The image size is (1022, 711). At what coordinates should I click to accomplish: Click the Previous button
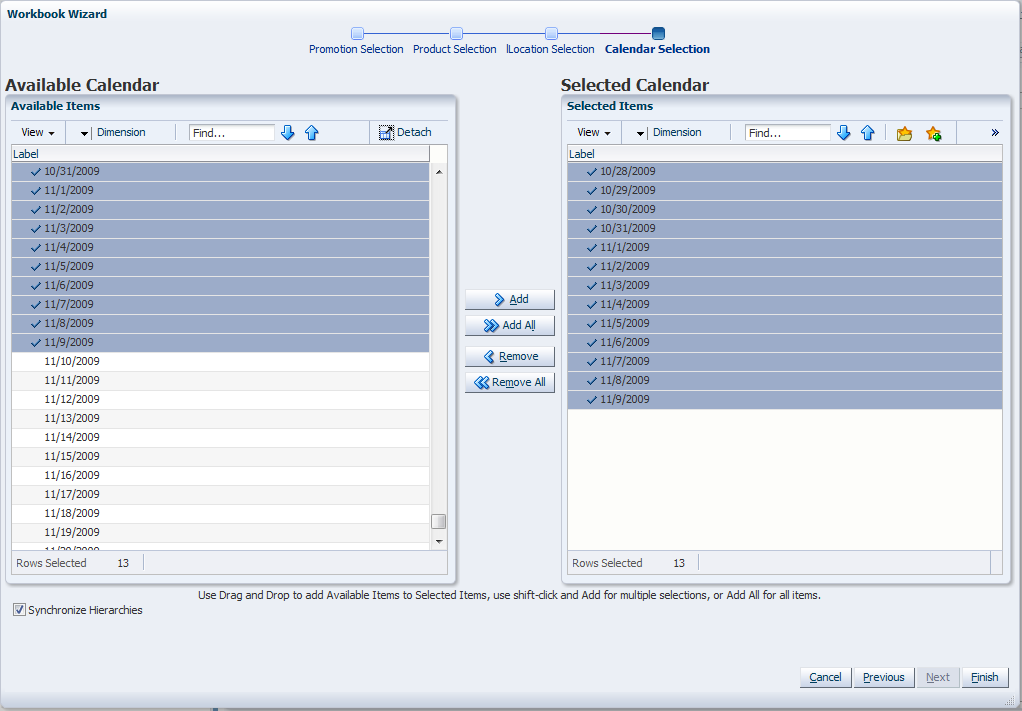click(884, 677)
